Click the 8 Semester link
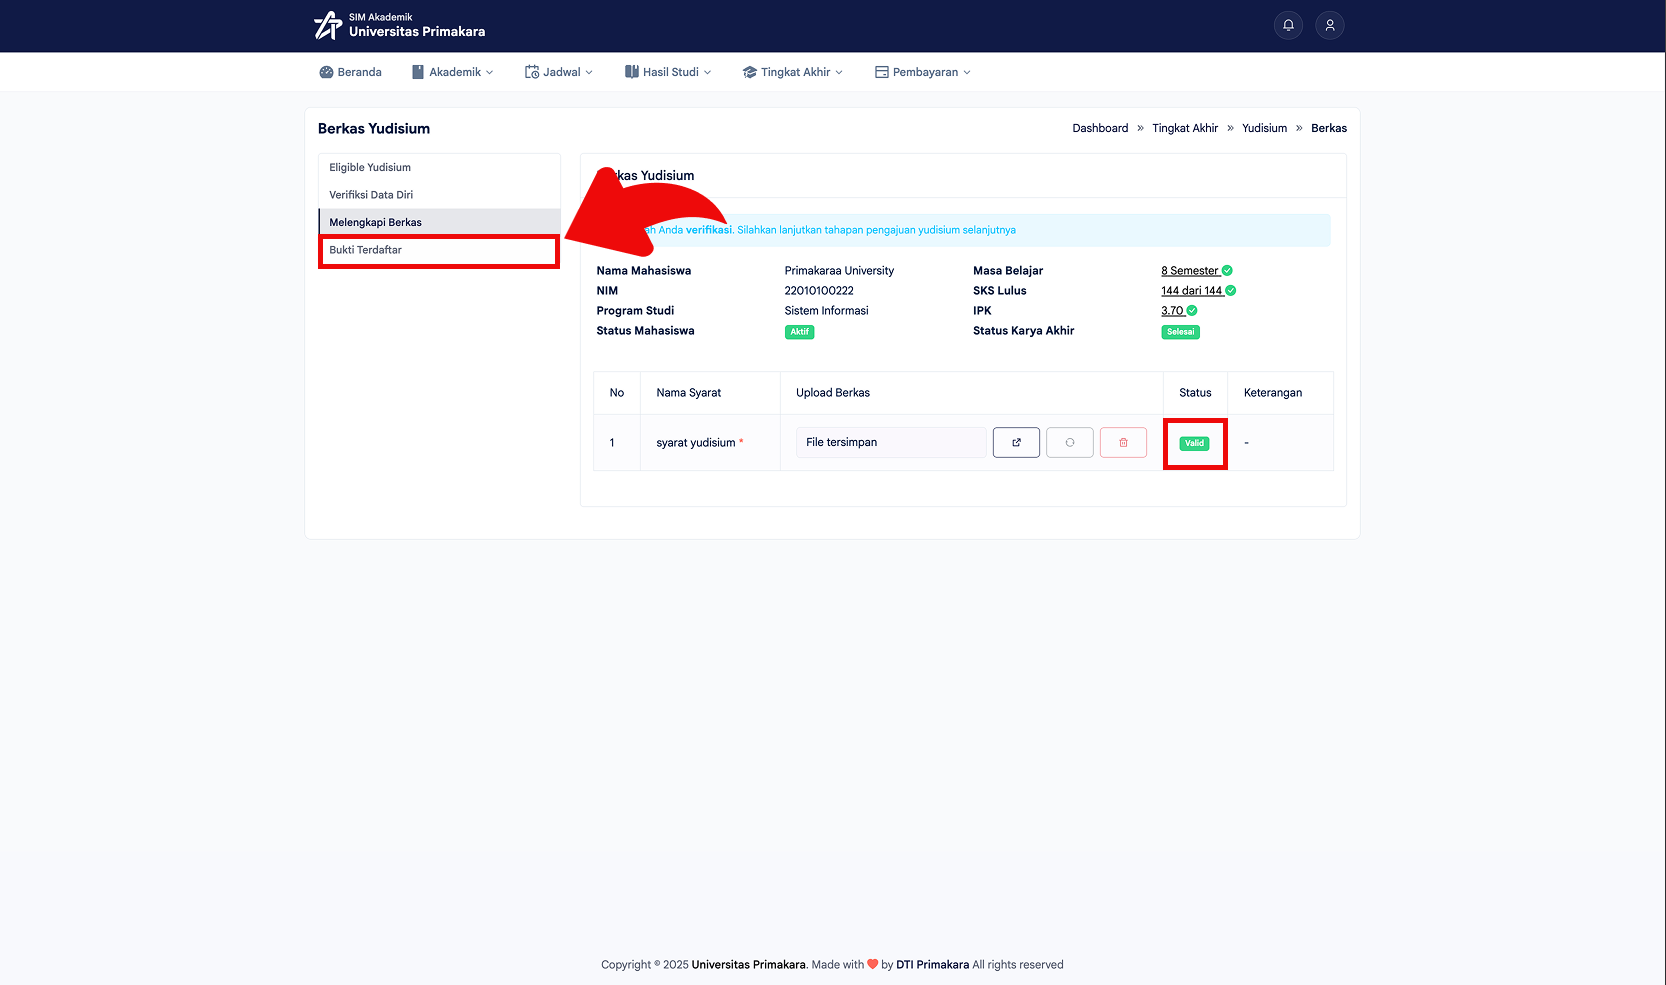The width and height of the screenshot is (1666, 985). [x=1190, y=271]
